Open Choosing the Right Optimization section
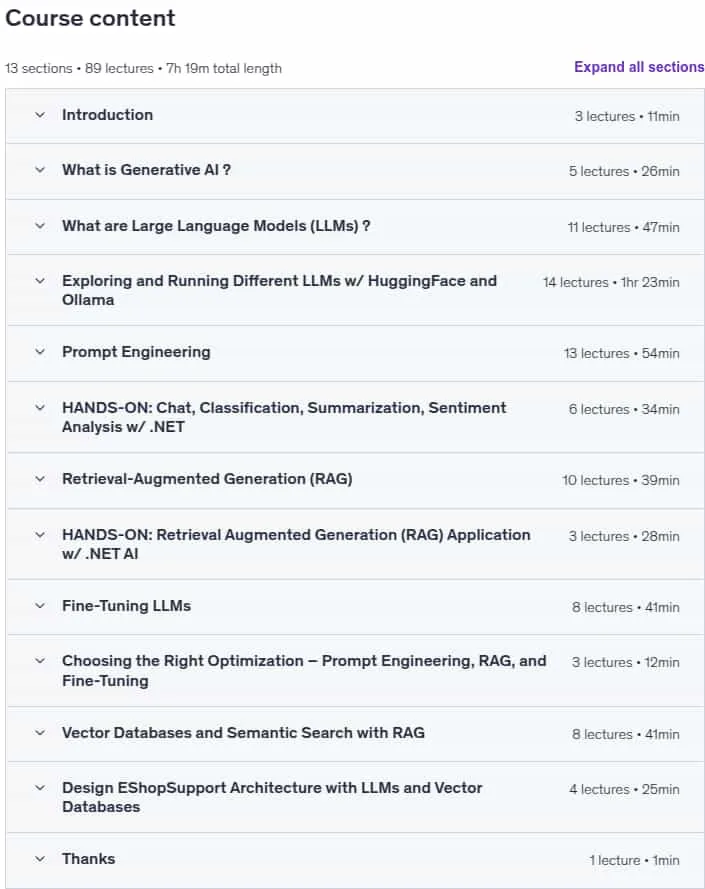This screenshot has width=705, height=889. [x=355, y=671]
